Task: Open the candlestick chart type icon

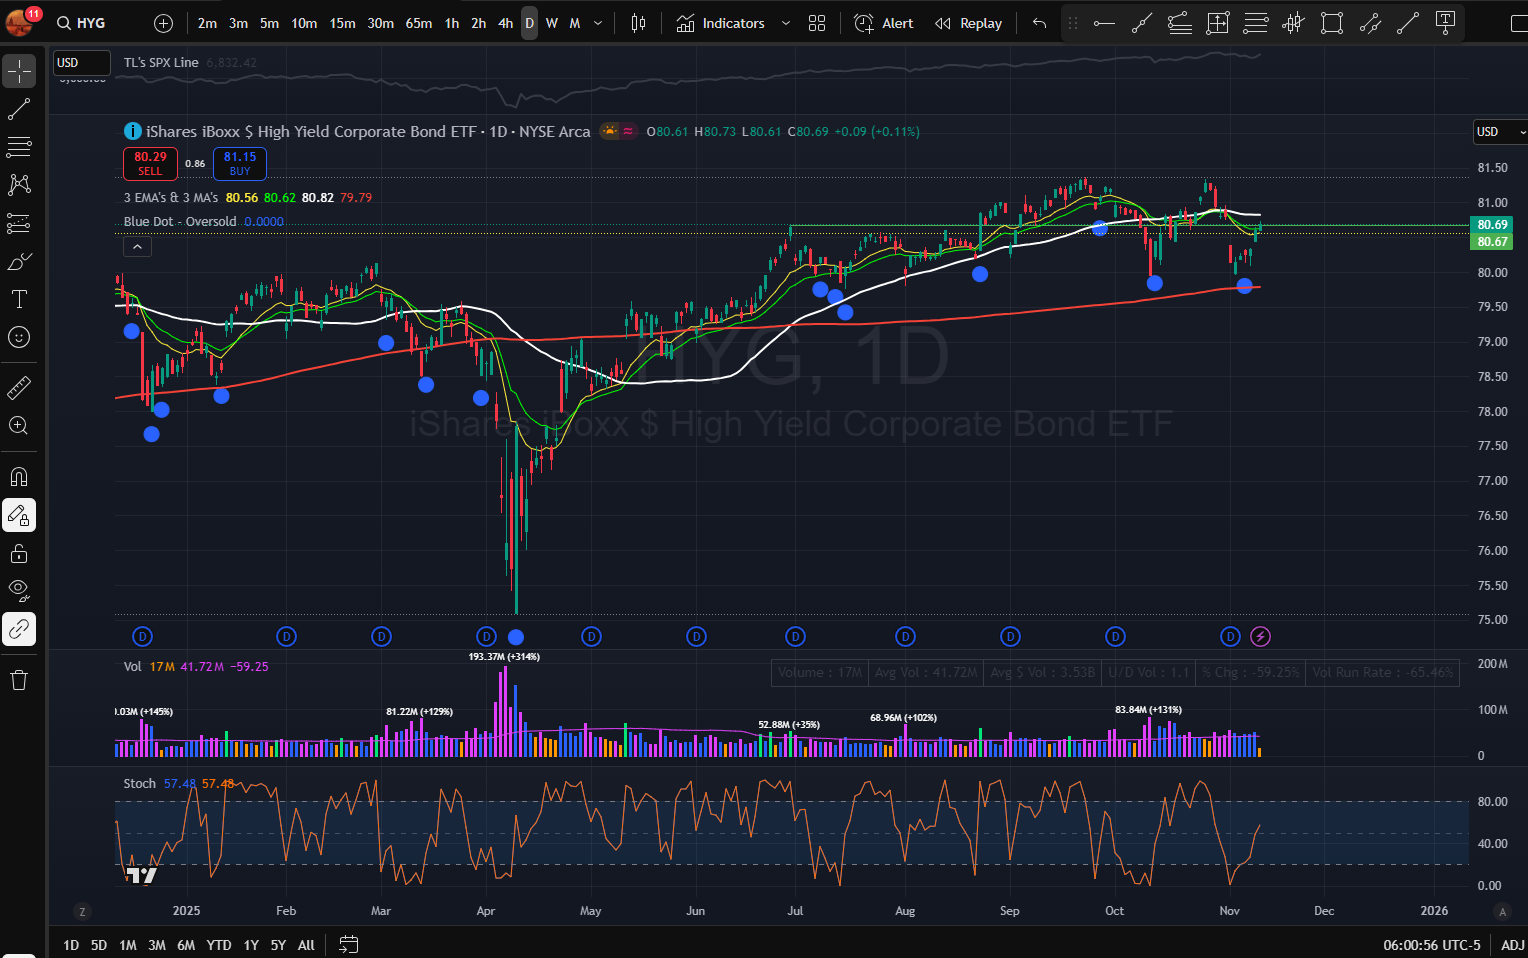Action: [638, 23]
